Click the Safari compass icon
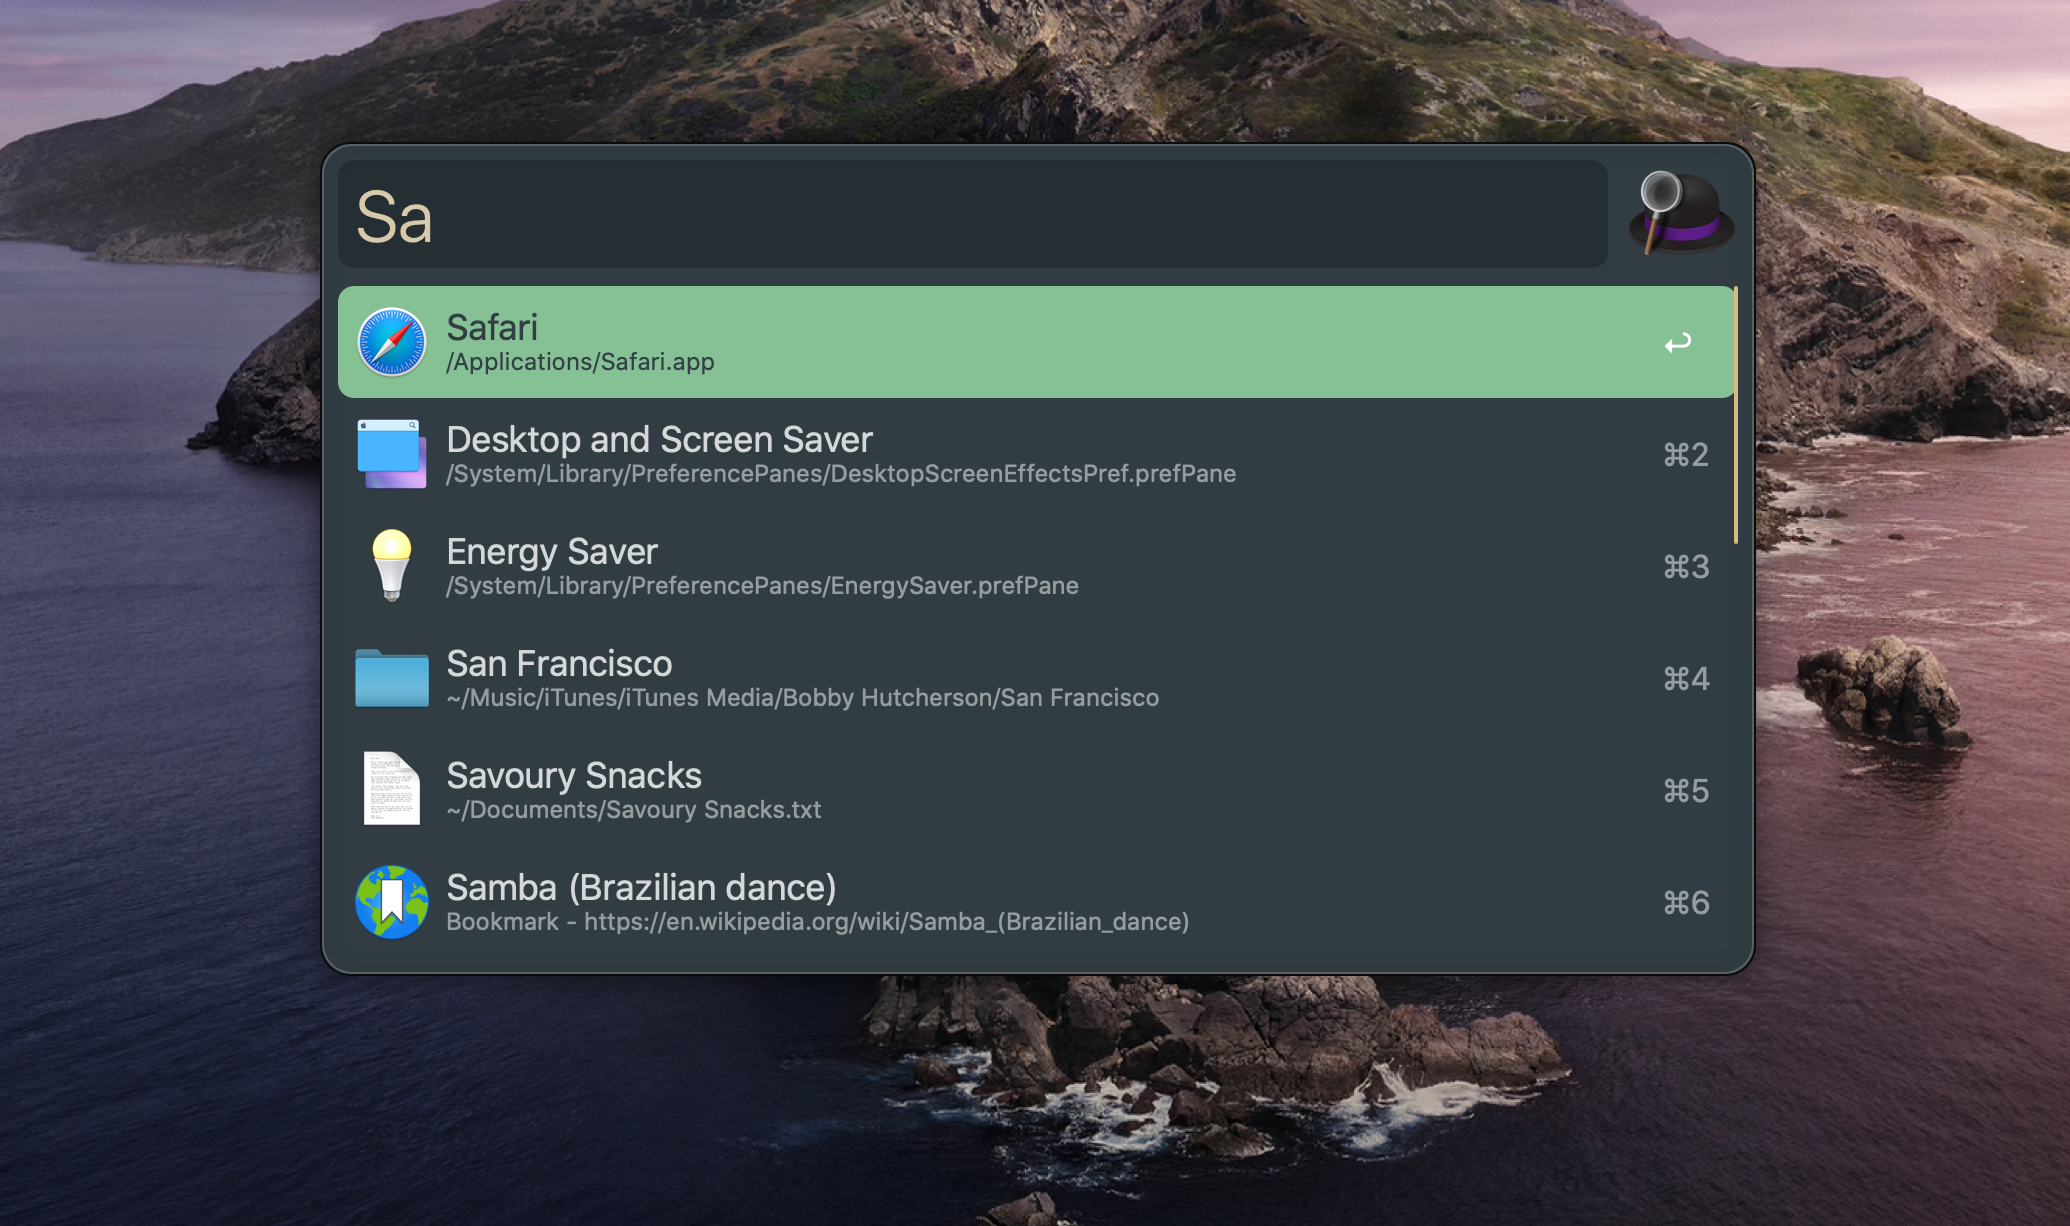The image size is (2070, 1226). (x=392, y=342)
